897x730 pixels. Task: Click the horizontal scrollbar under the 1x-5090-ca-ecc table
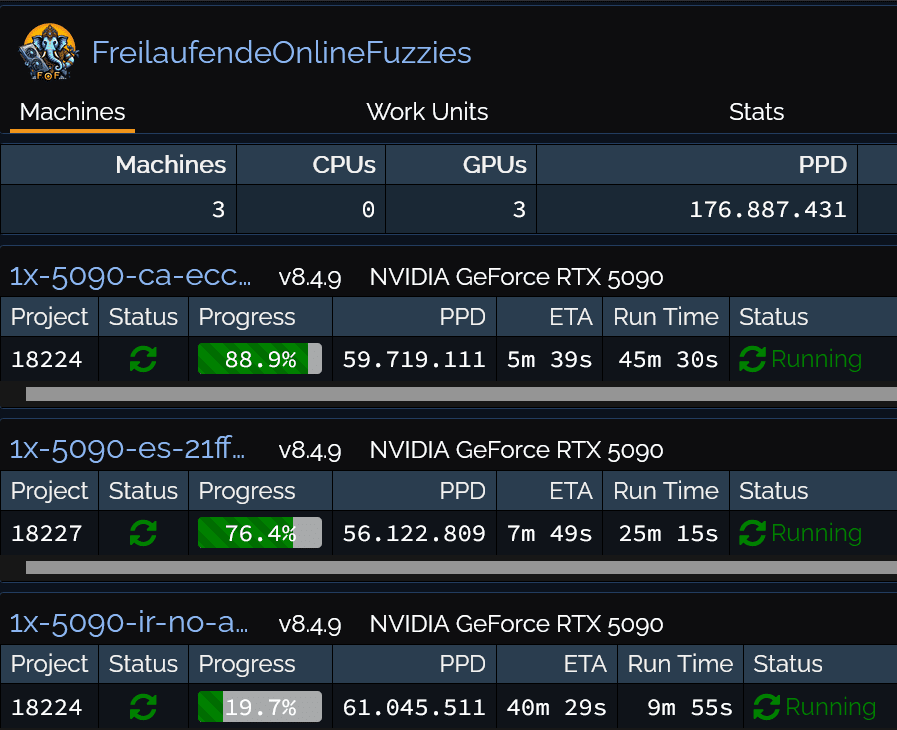pos(460,394)
